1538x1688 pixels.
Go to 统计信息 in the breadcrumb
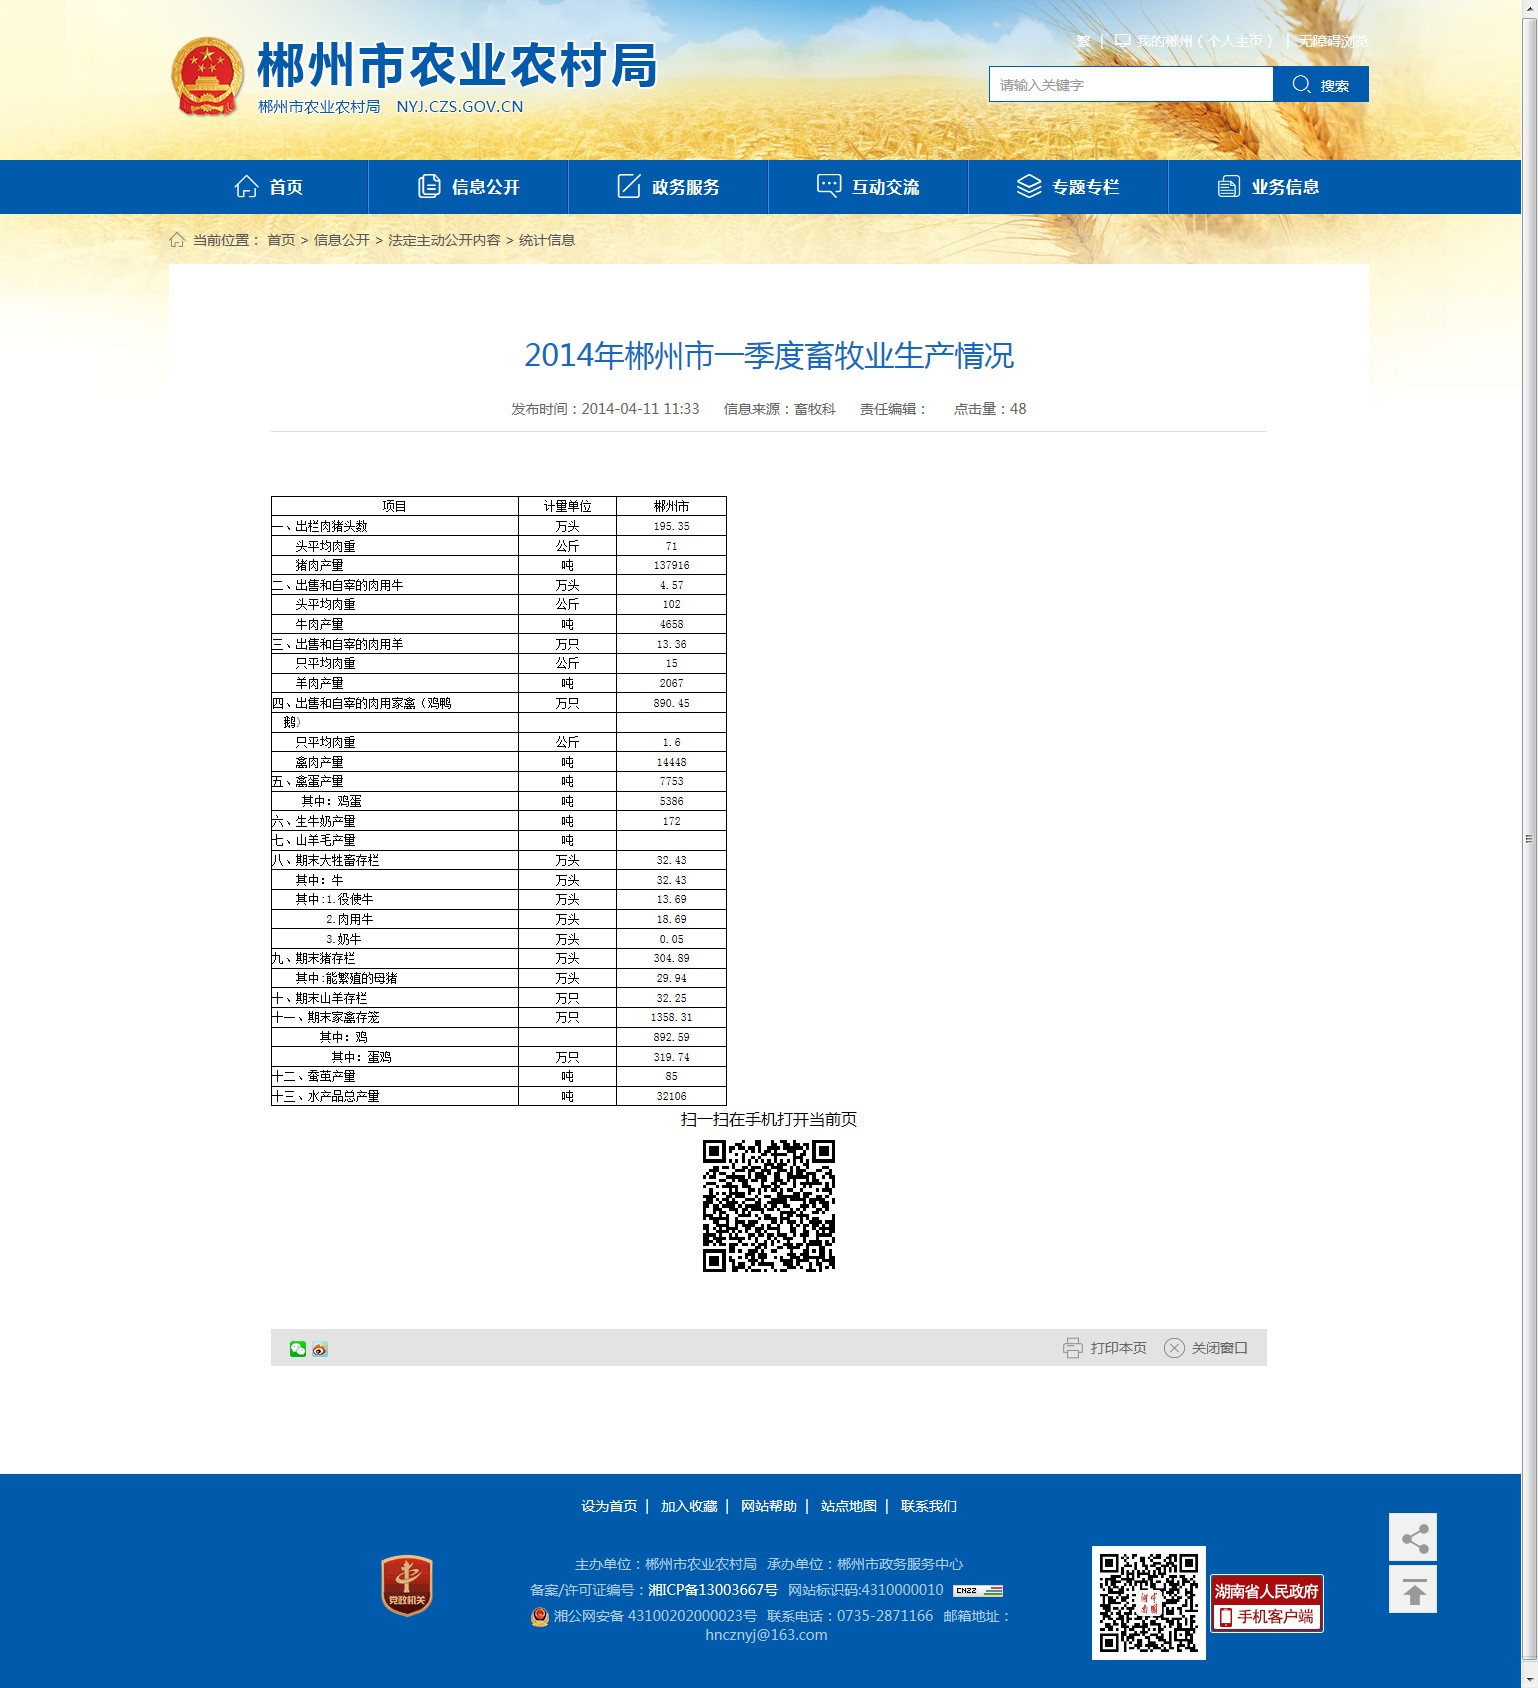(x=547, y=240)
